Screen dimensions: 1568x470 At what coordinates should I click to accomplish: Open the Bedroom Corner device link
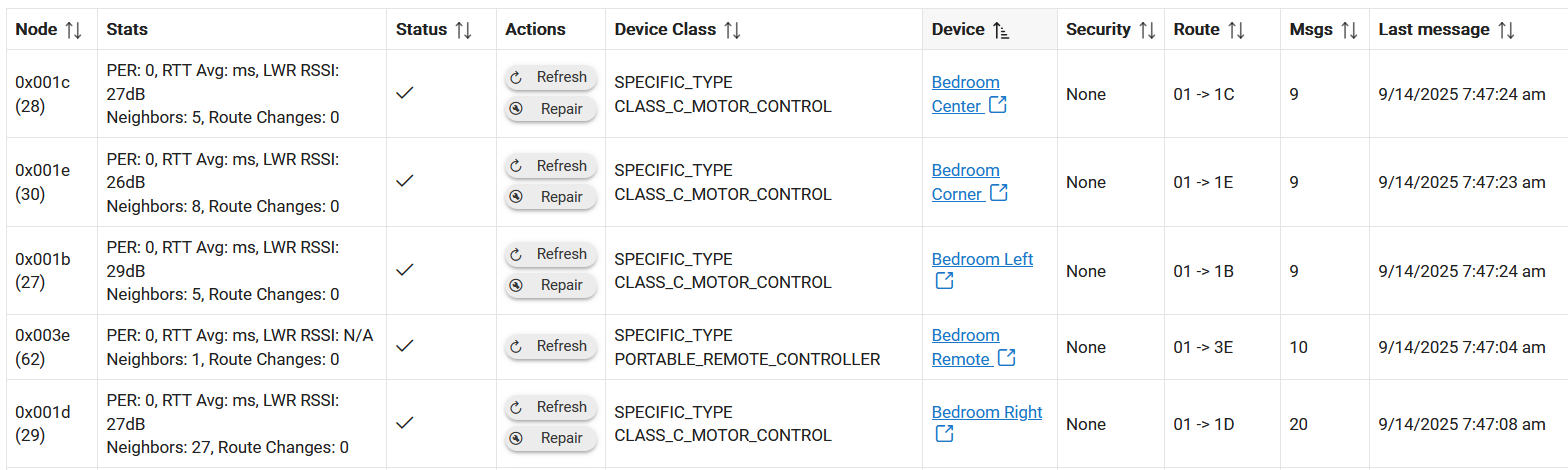point(965,171)
